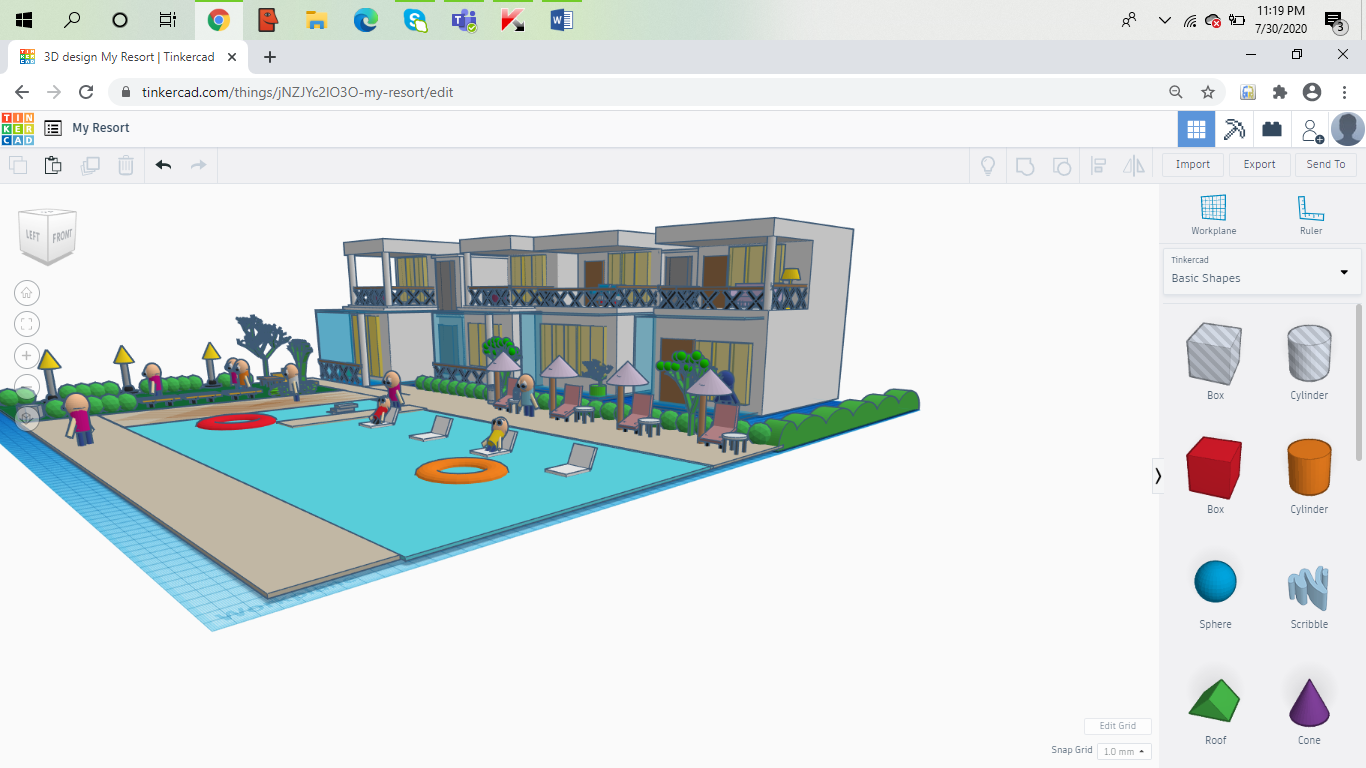Click the Show all lightbulb icon
The height and width of the screenshot is (768, 1366).
tap(988, 166)
